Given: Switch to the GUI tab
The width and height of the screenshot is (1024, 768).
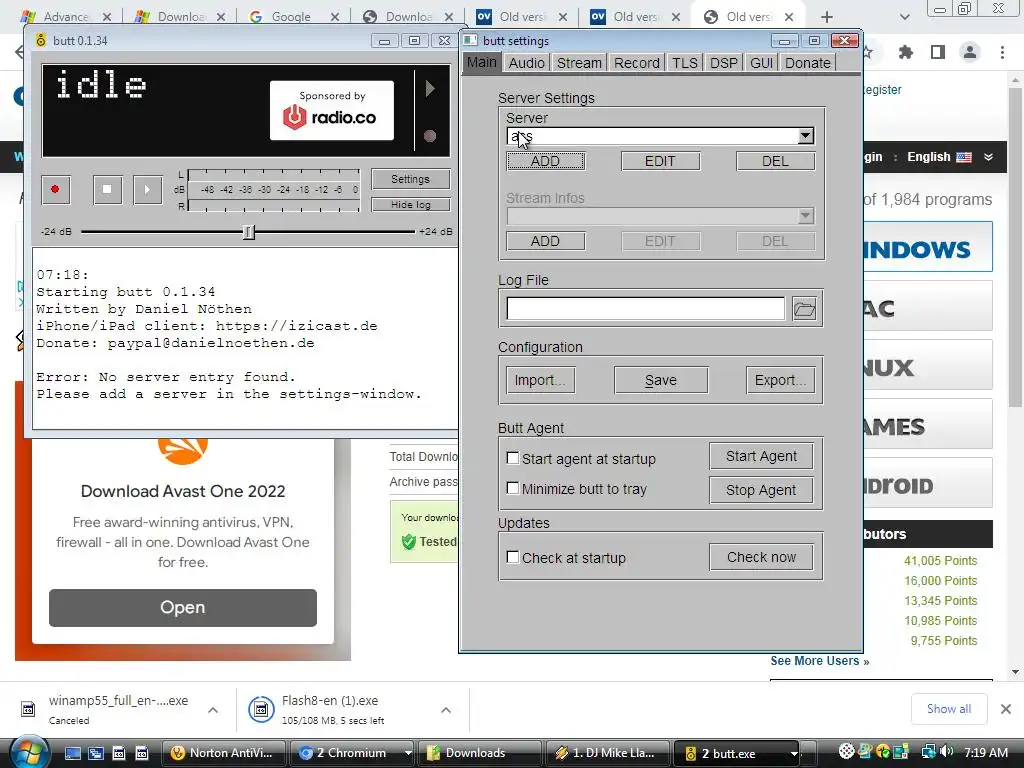Looking at the screenshot, I should [x=761, y=63].
